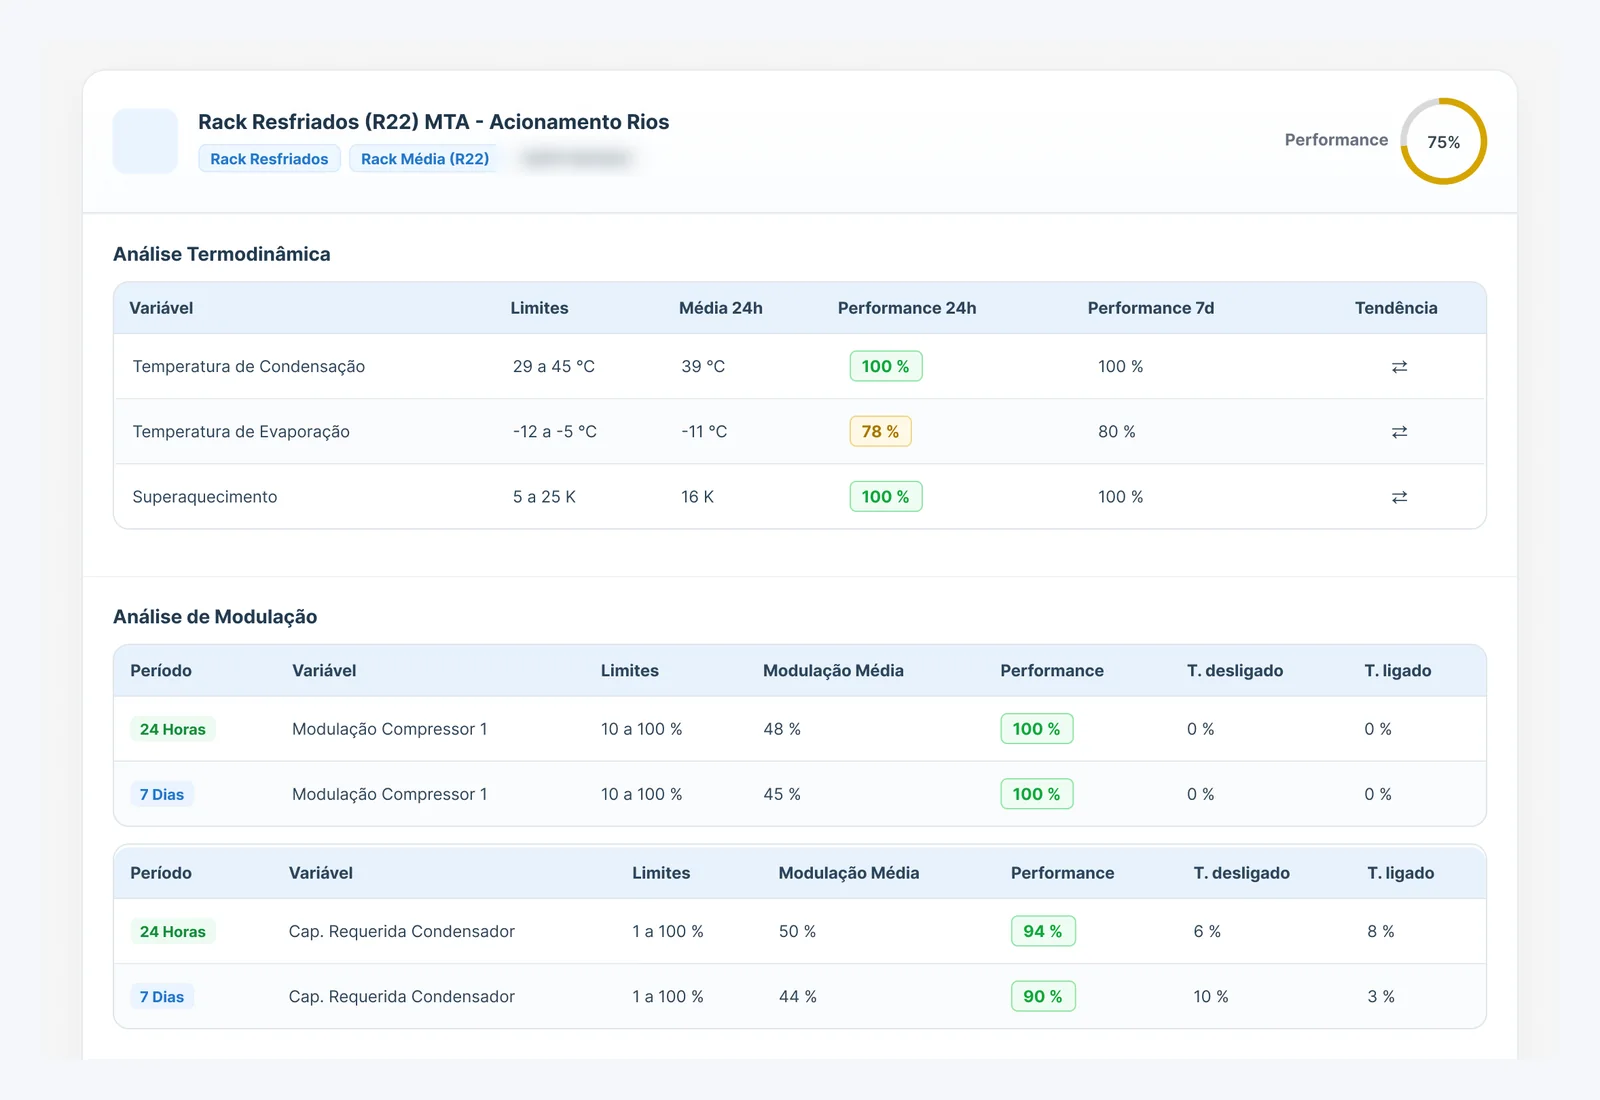Click the 100 % badge in 45 % modulation row
The height and width of the screenshot is (1100, 1600).
tap(1037, 794)
